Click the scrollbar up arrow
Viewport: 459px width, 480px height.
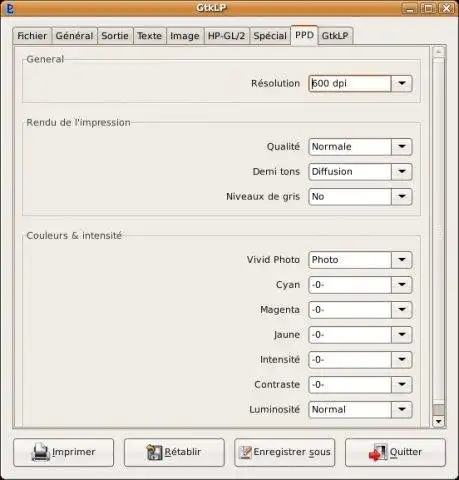[438, 52]
